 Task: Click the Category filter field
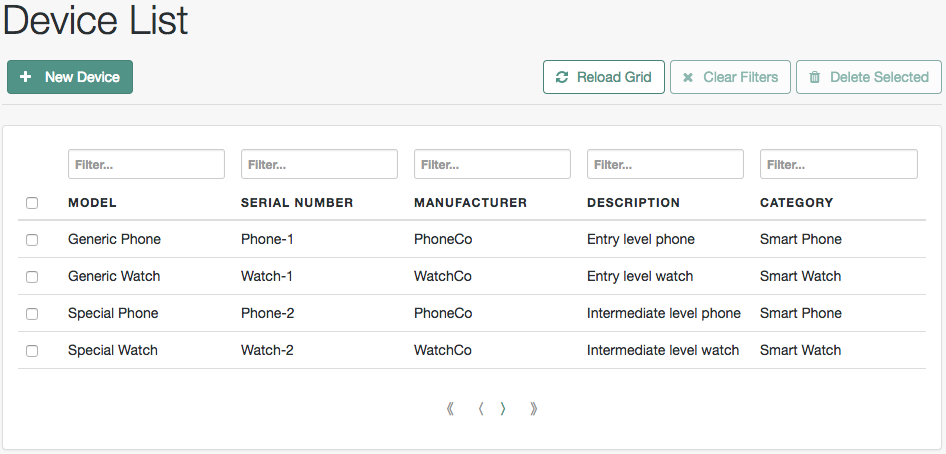[x=838, y=164]
